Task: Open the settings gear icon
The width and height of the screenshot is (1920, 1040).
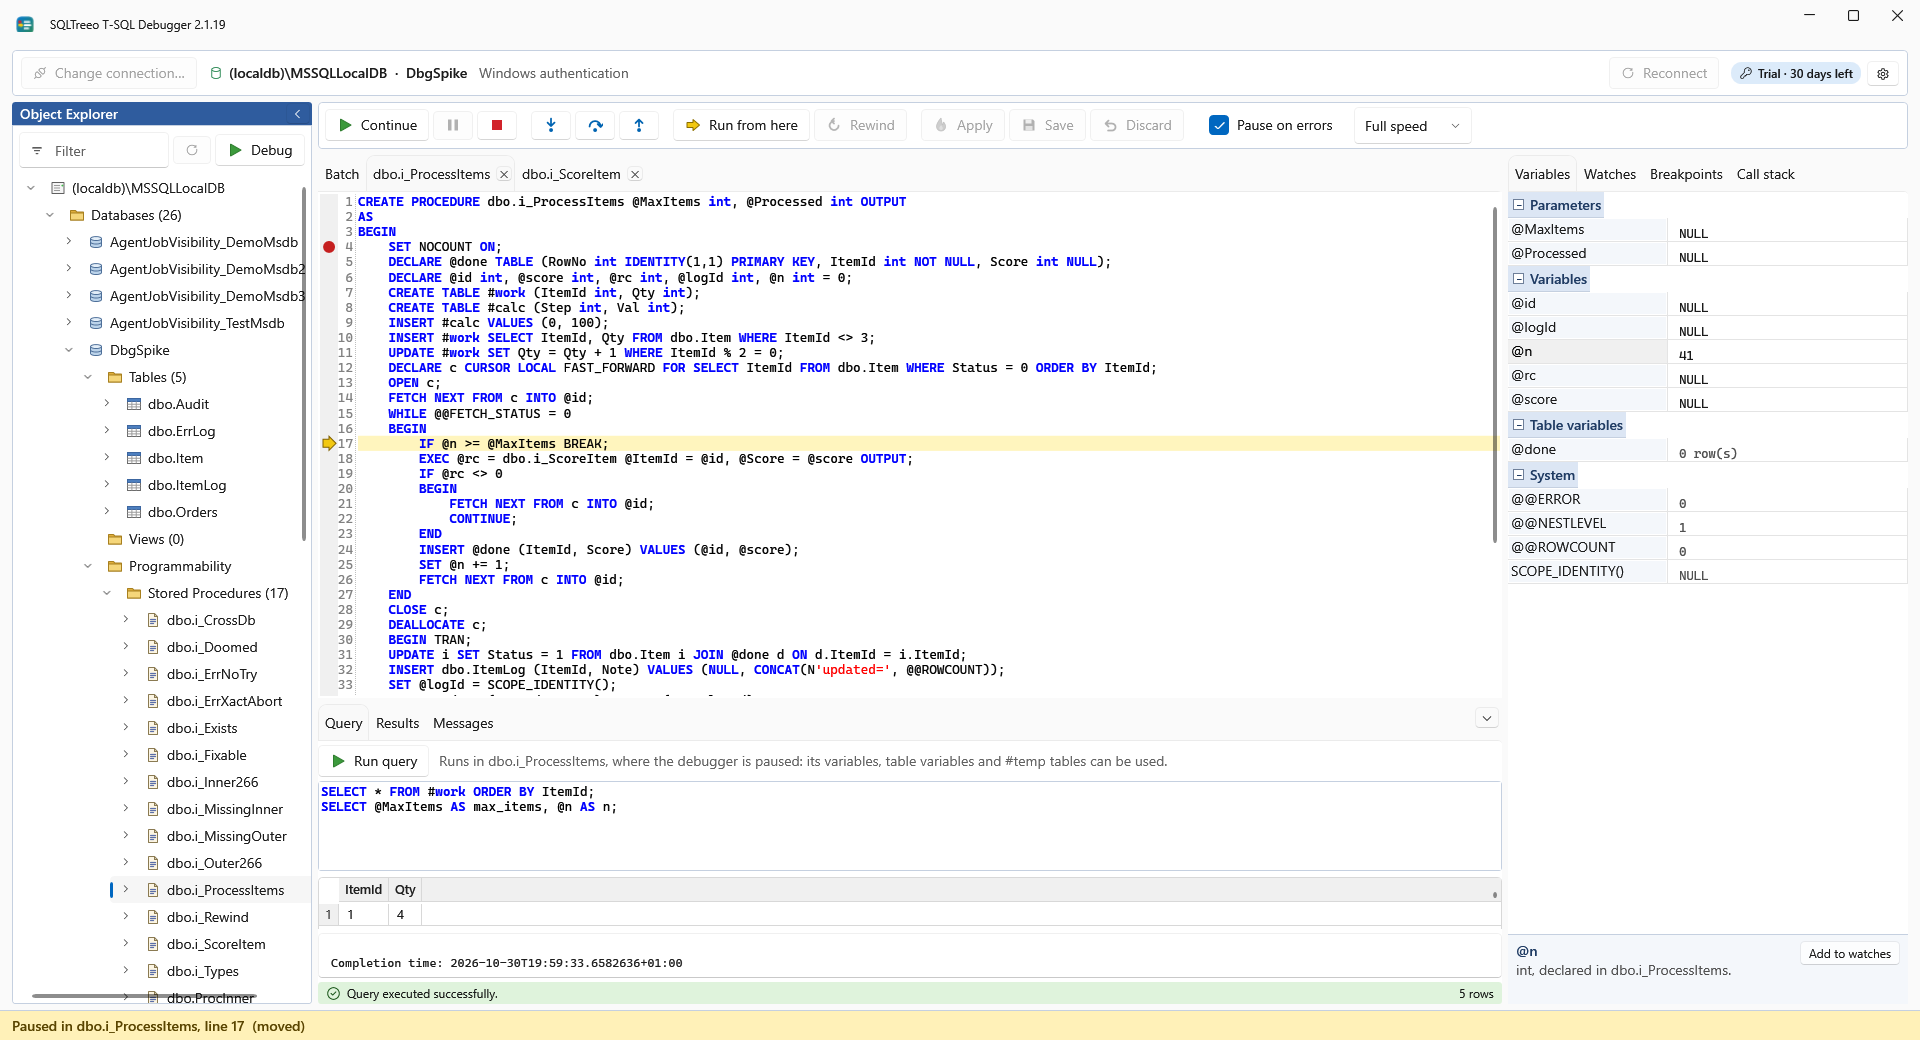Action: 1883,74
